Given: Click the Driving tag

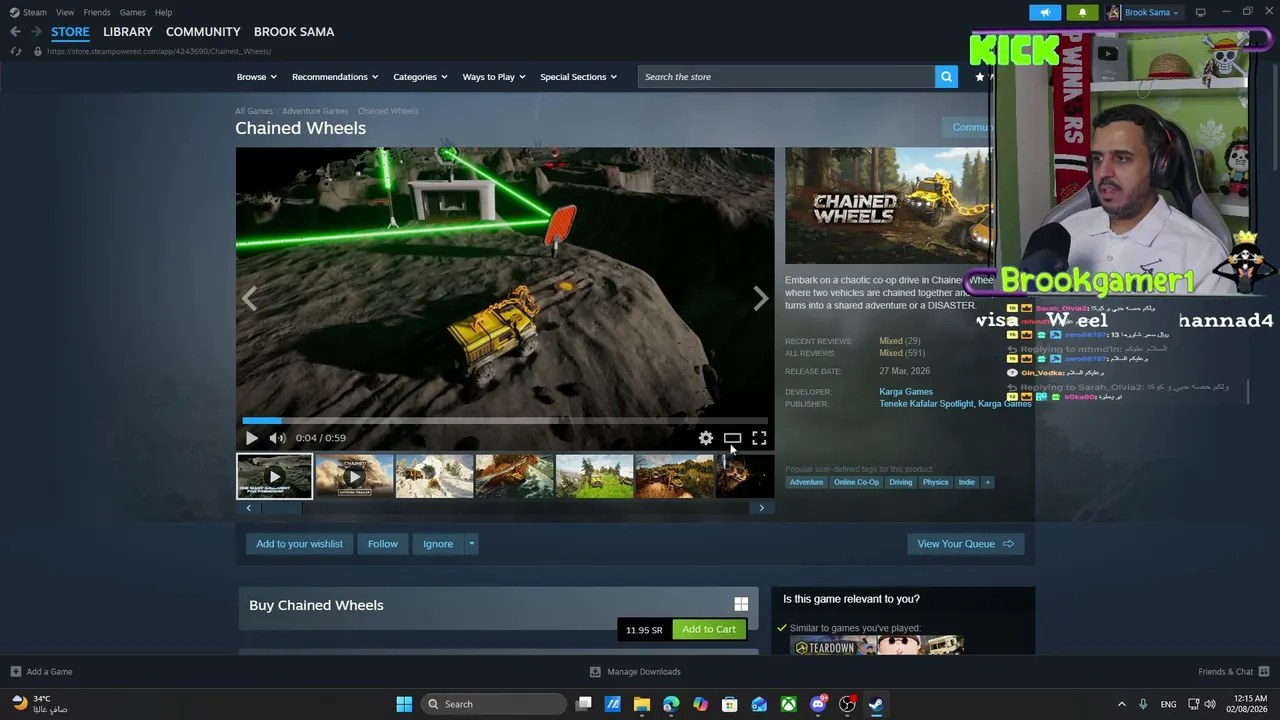Looking at the screenshot, I should point(901,482).
